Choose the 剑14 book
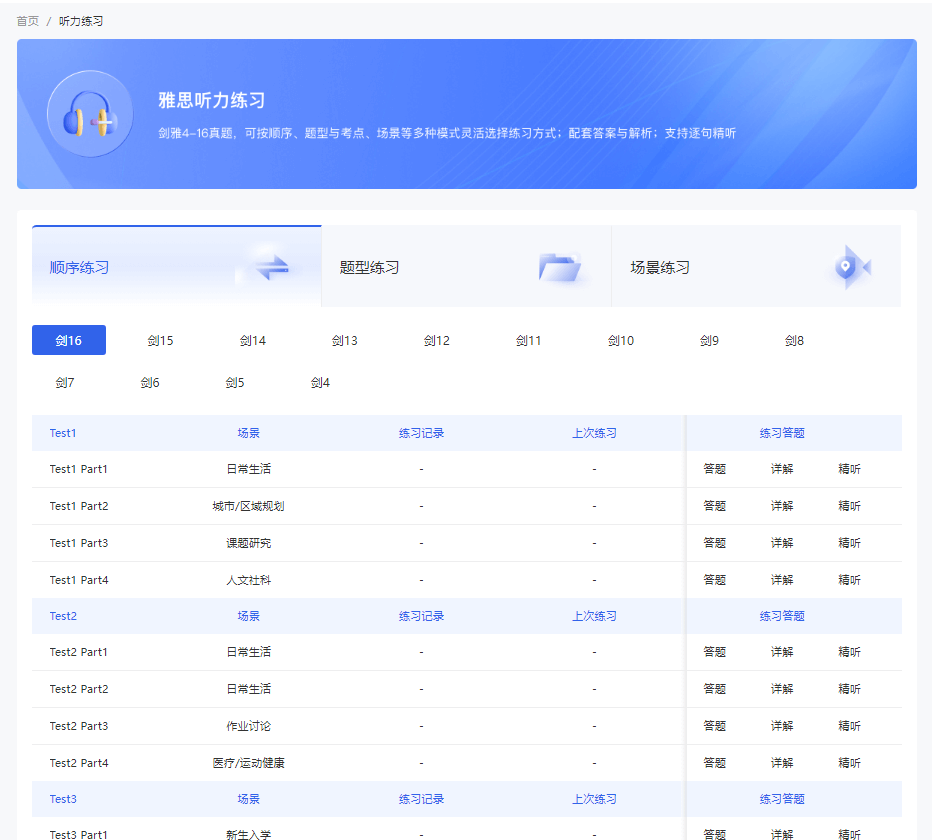The width and height of the screenshot is (932, 840). point(253,341)
